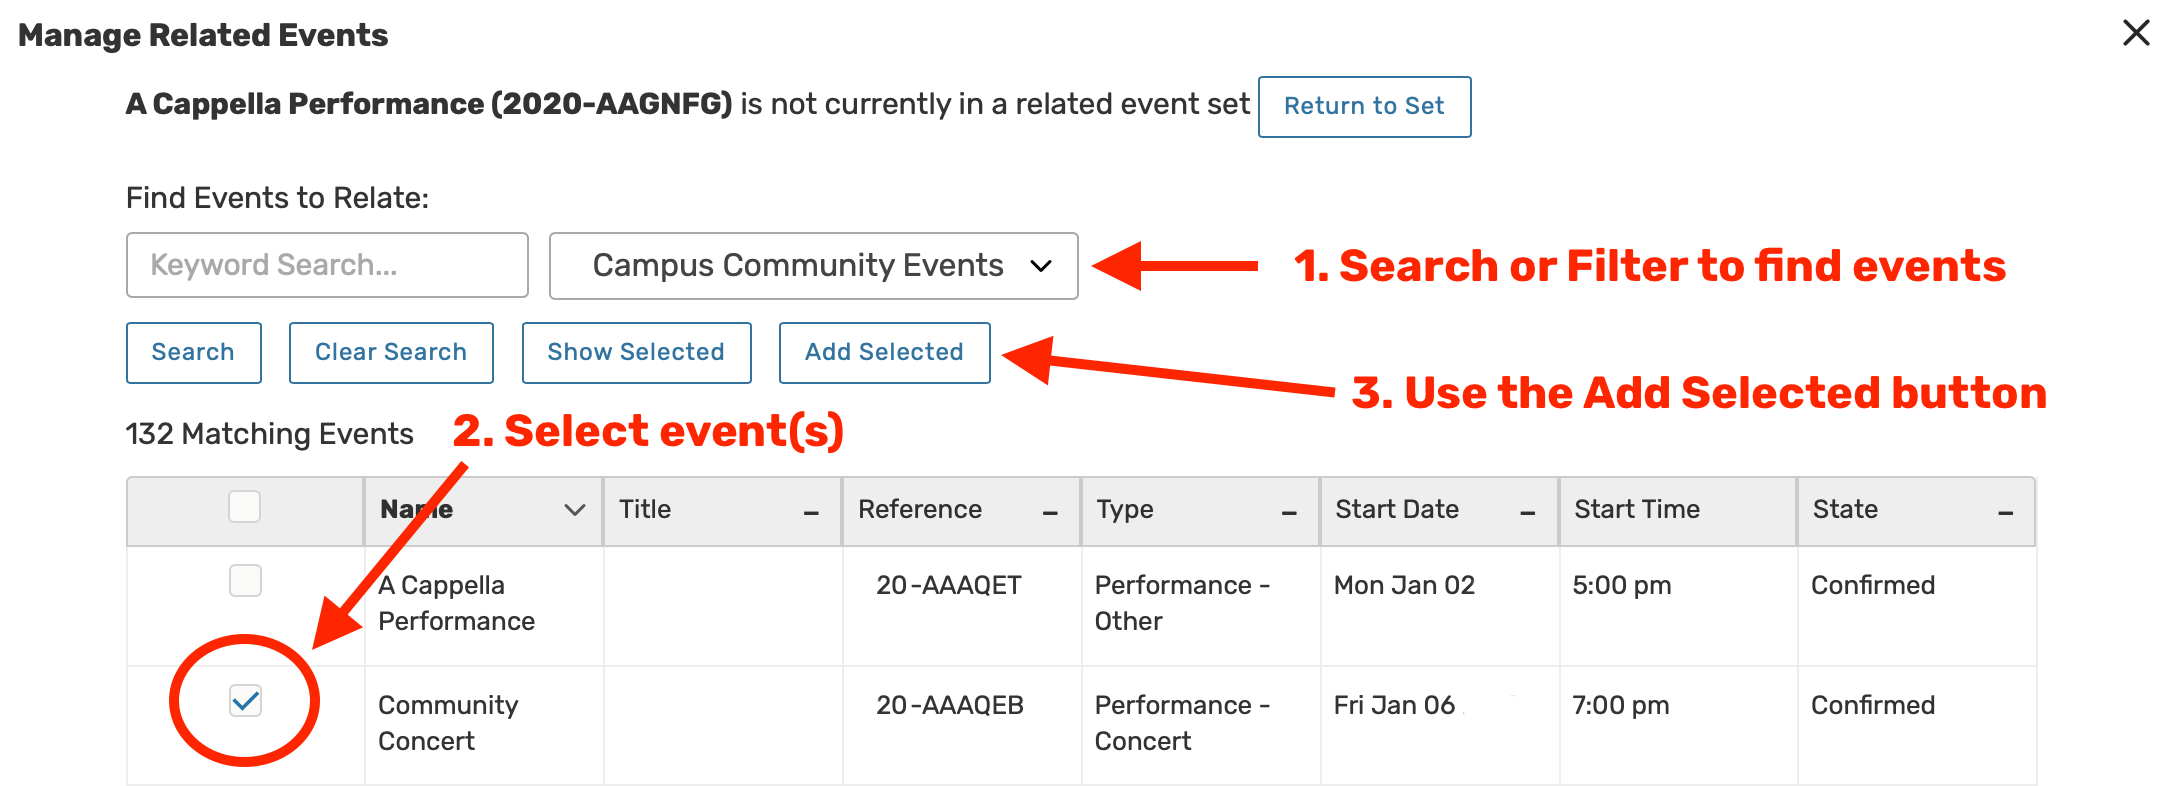Toggle the select-all checkbox in table header
This screenshot has width=2170, height=786.
245,507
